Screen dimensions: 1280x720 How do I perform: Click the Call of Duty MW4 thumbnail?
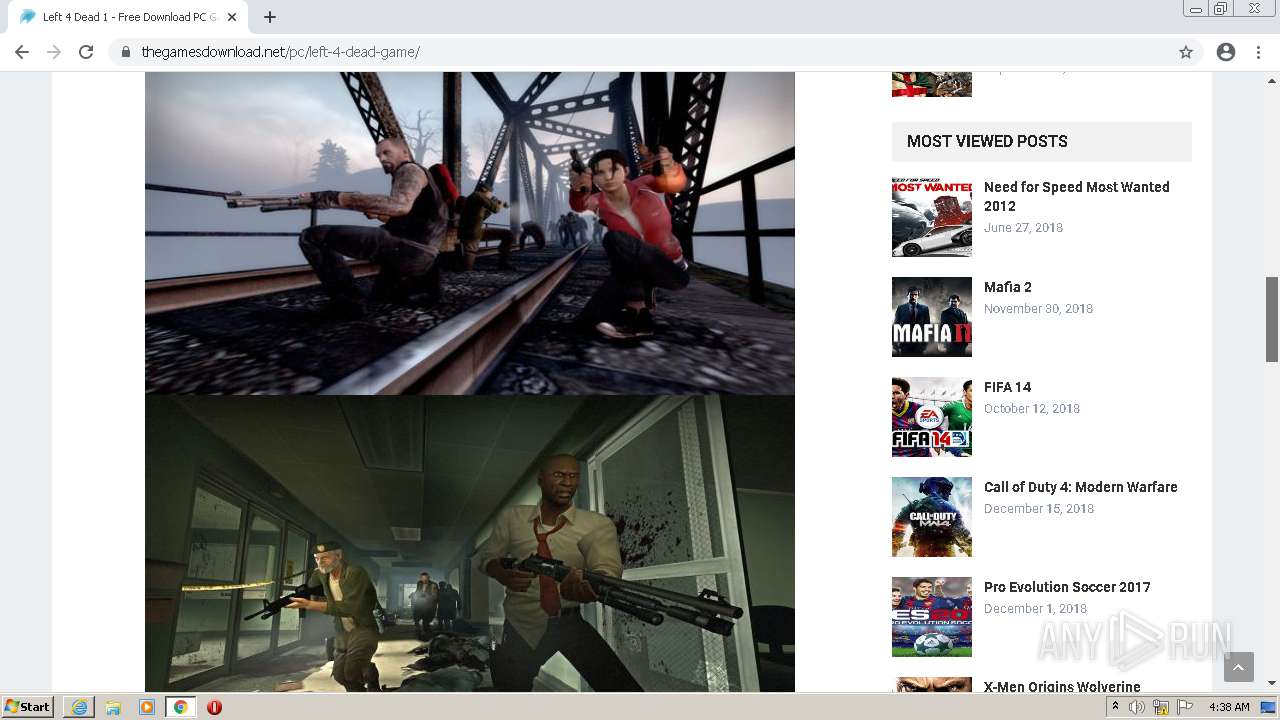(x=932, y=517)
